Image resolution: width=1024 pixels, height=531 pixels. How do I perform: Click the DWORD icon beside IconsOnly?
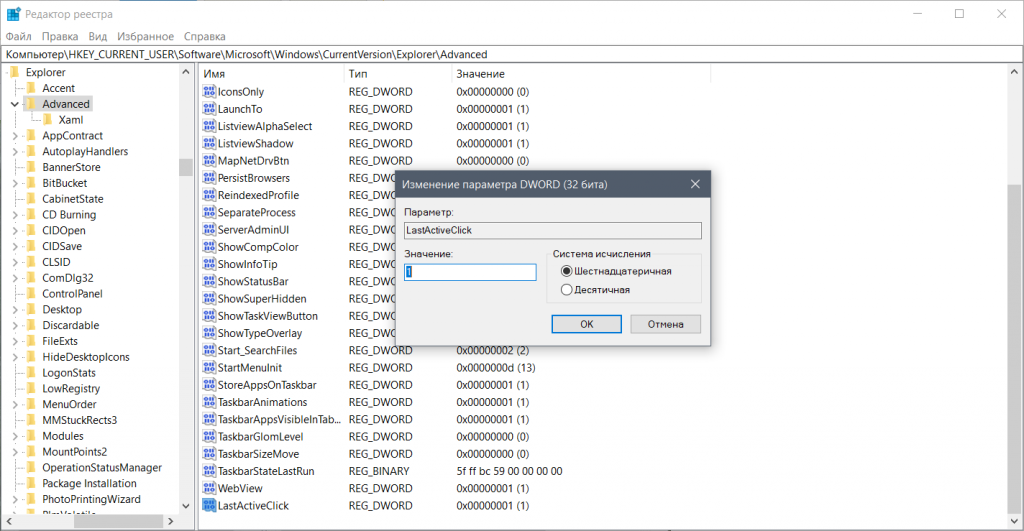(209, 92)
